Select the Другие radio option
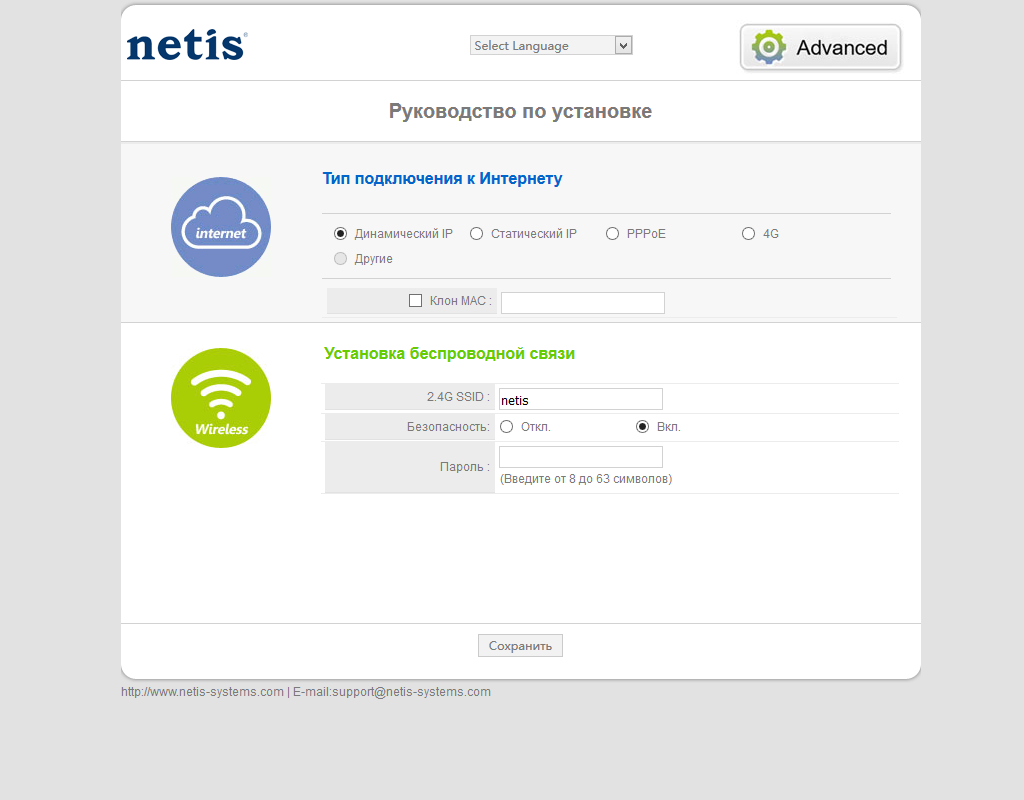This screenshot has width=1024, height=800. tap(341, 259)
